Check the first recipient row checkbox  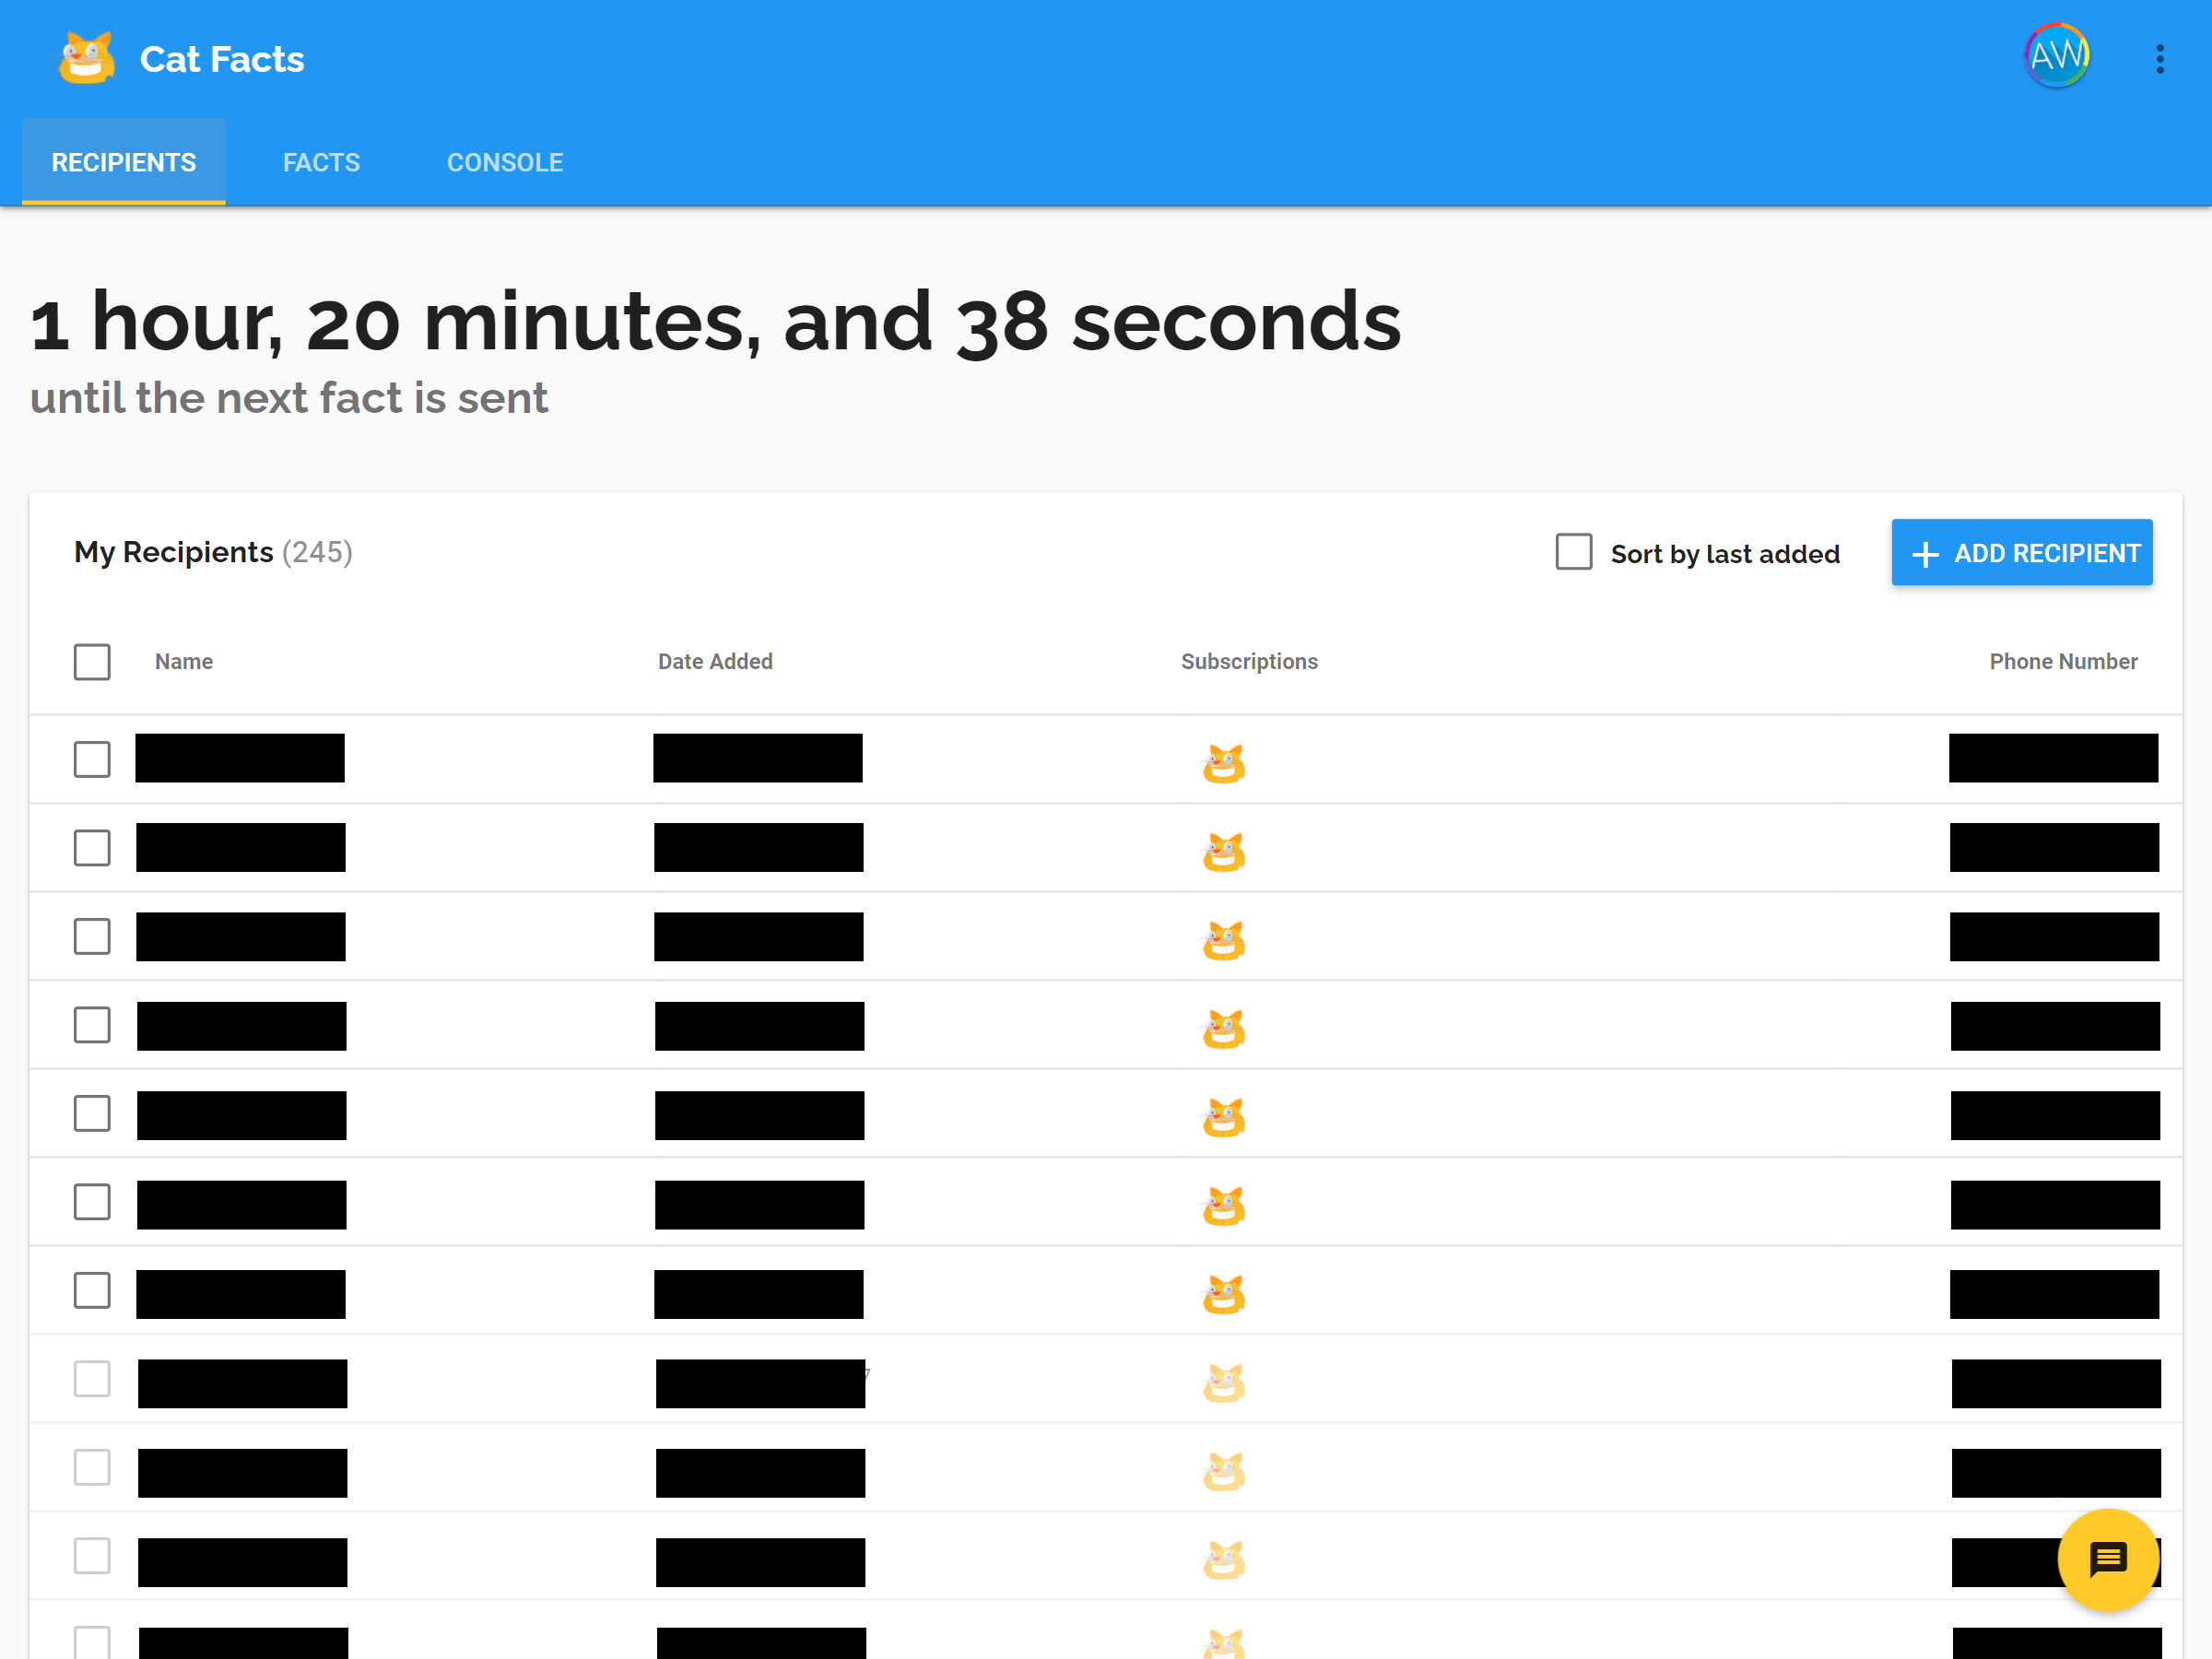(x=92, y=759)
